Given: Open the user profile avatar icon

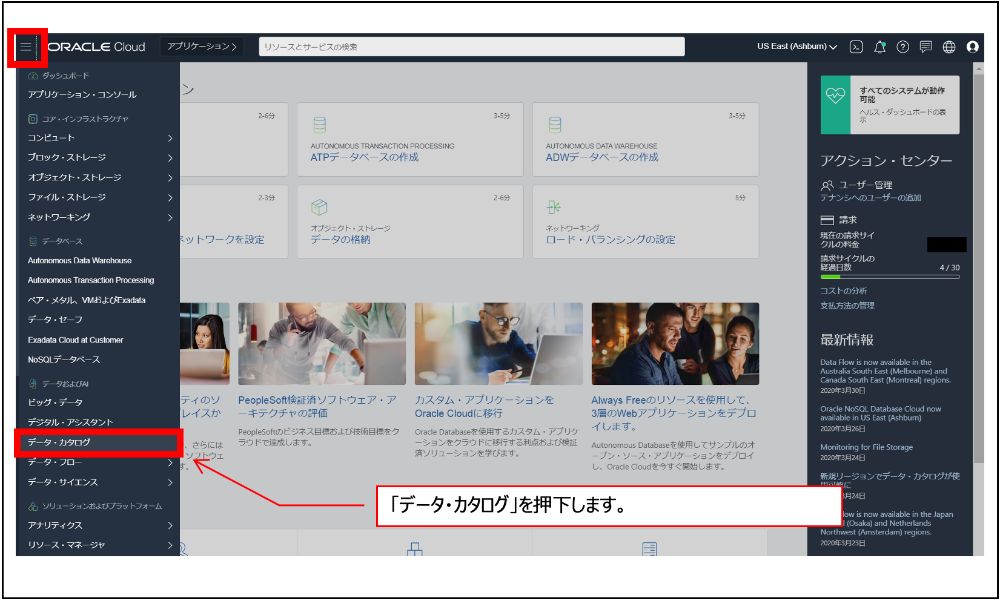Looking at the screenshot, I should [x=972, y=47].
